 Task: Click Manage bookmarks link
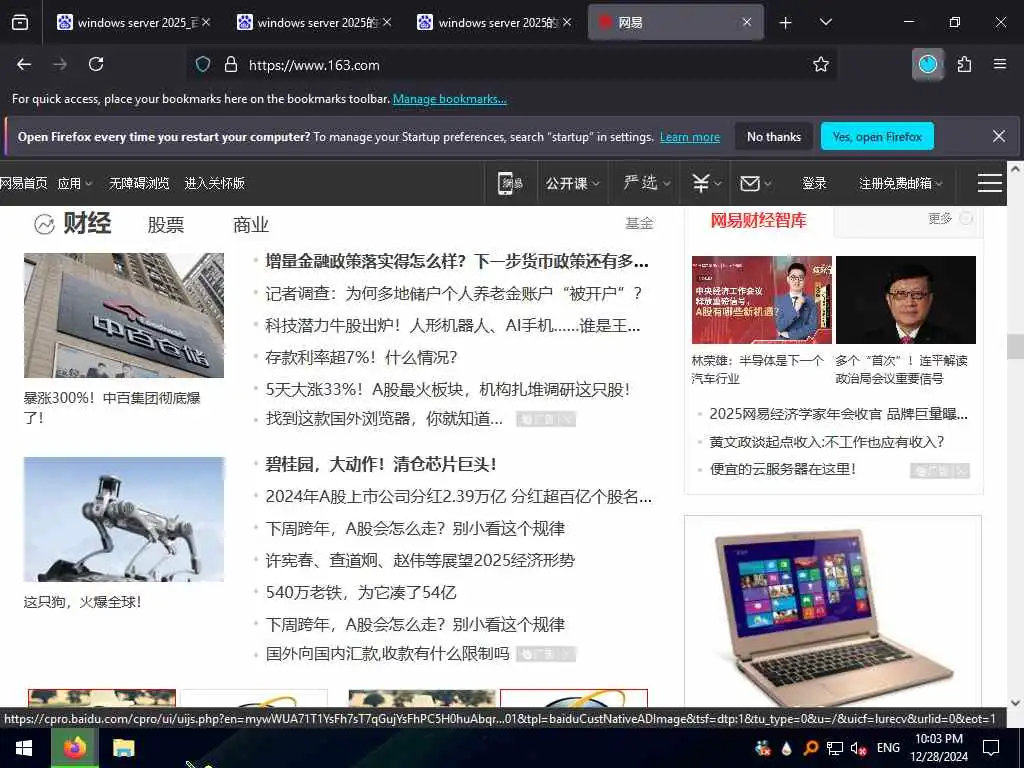point(449,99)
